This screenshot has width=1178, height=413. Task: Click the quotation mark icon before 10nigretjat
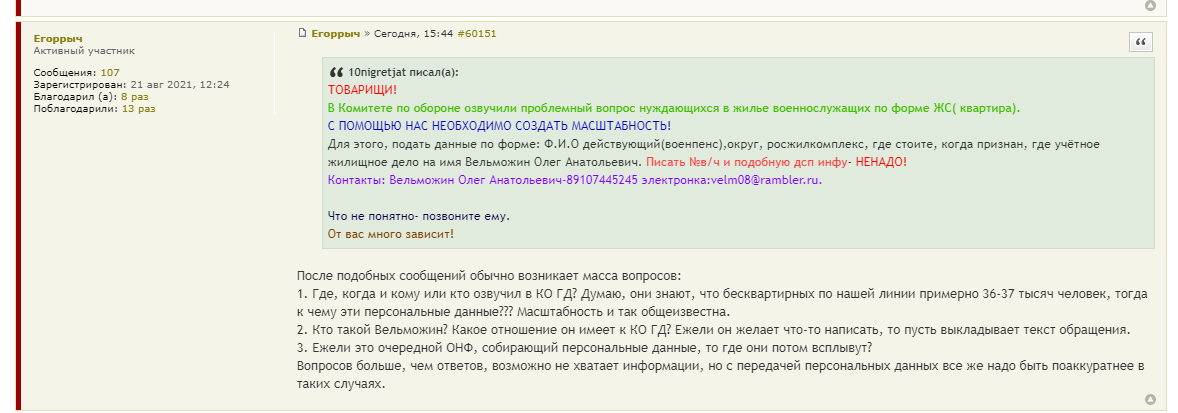336,73
